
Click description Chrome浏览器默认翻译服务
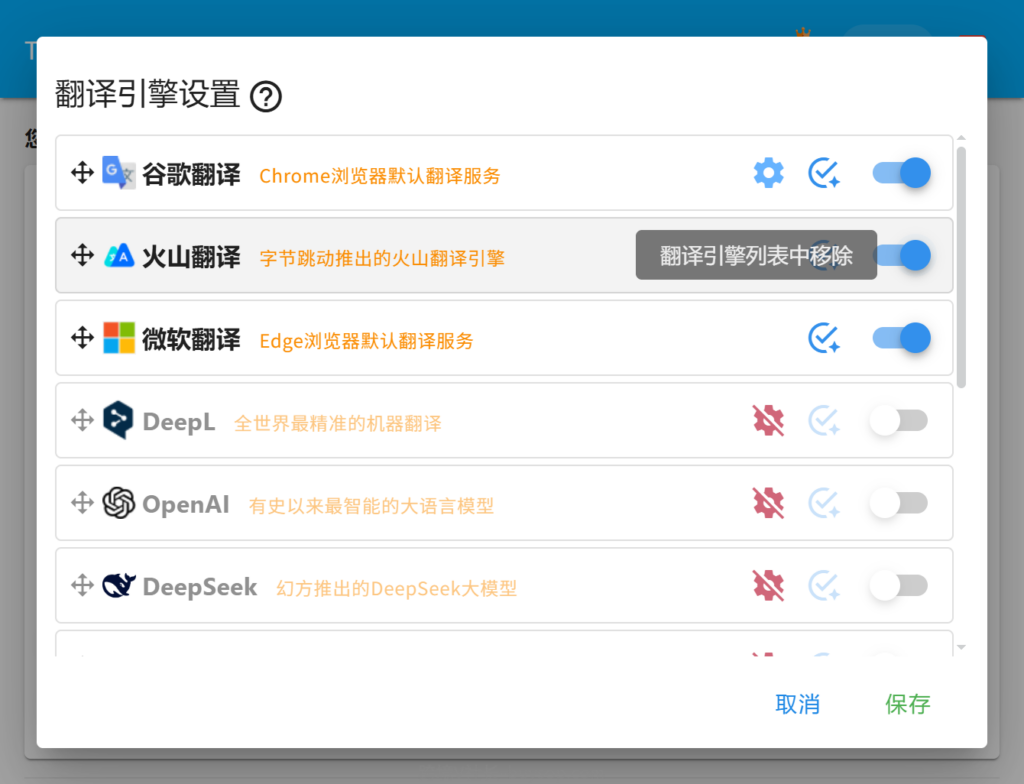380,176
